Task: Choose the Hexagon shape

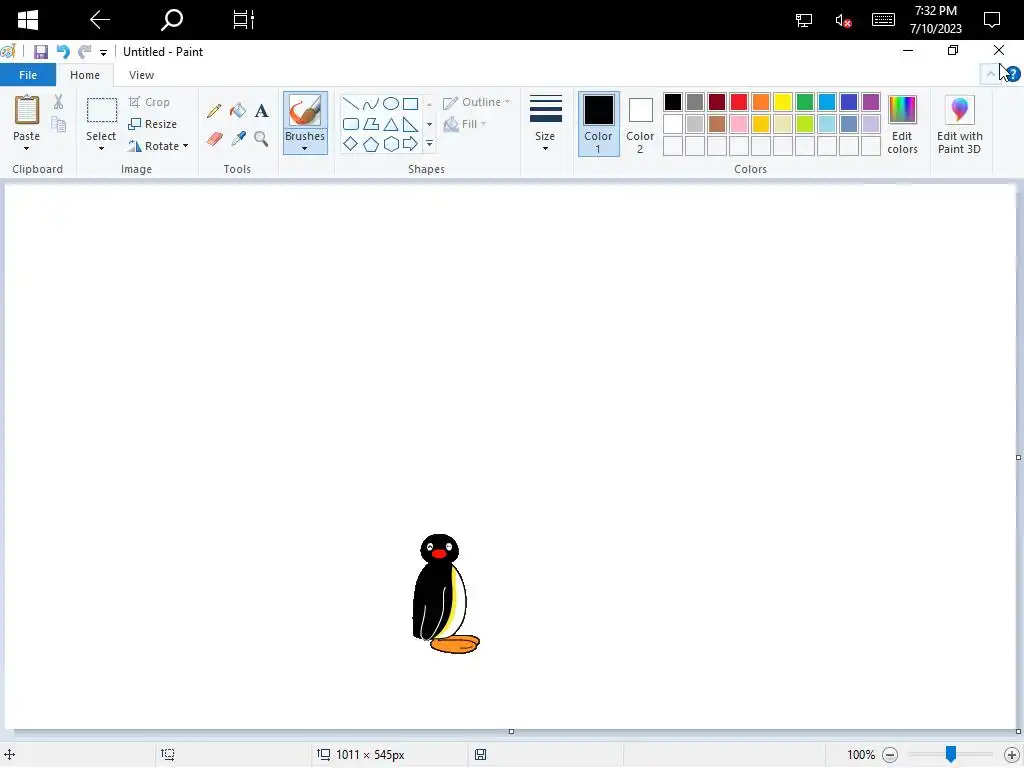Action: pos(391,144)
